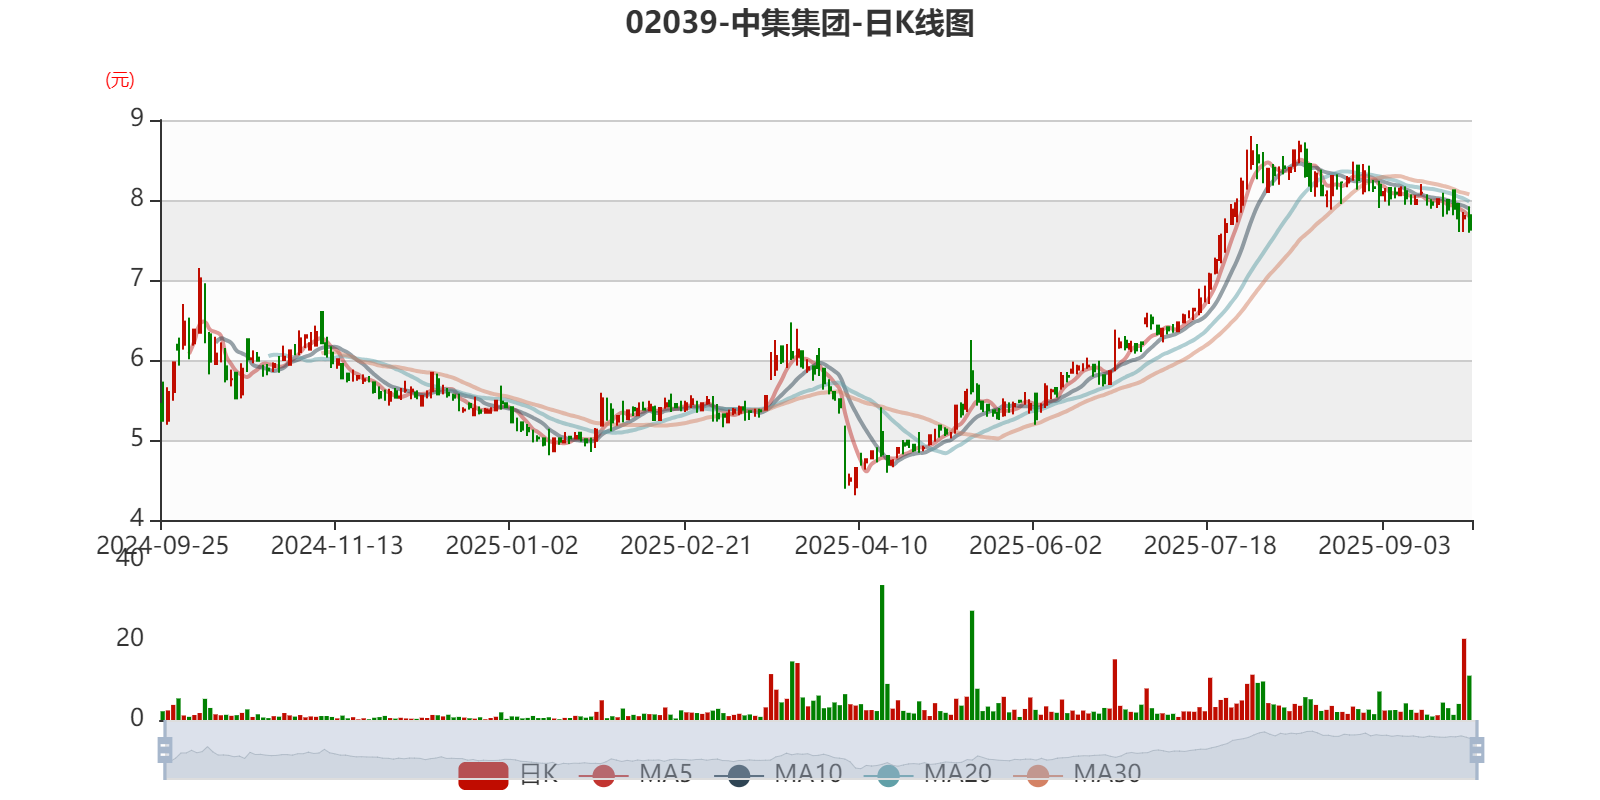Grab the left handle of the data zoom slider
Image resolution: width=1600 pixels, height=800 pixels.
tap(165, 749)
